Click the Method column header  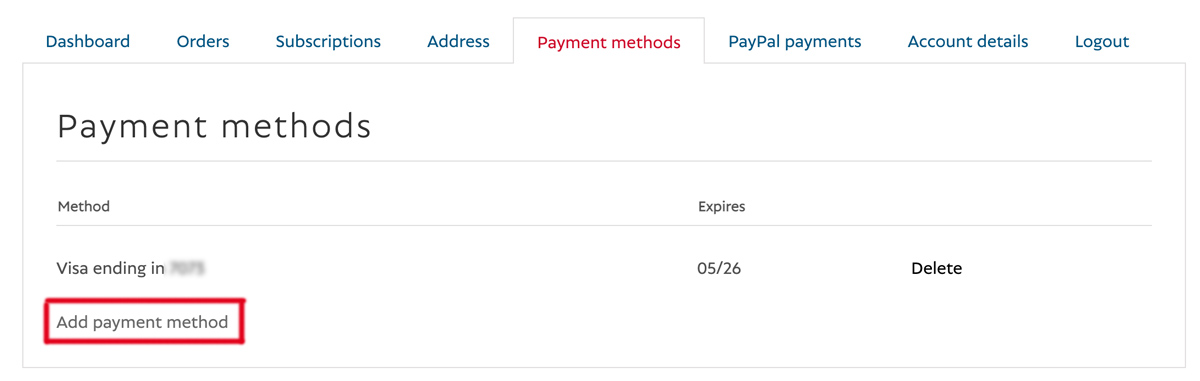[84, 206]
